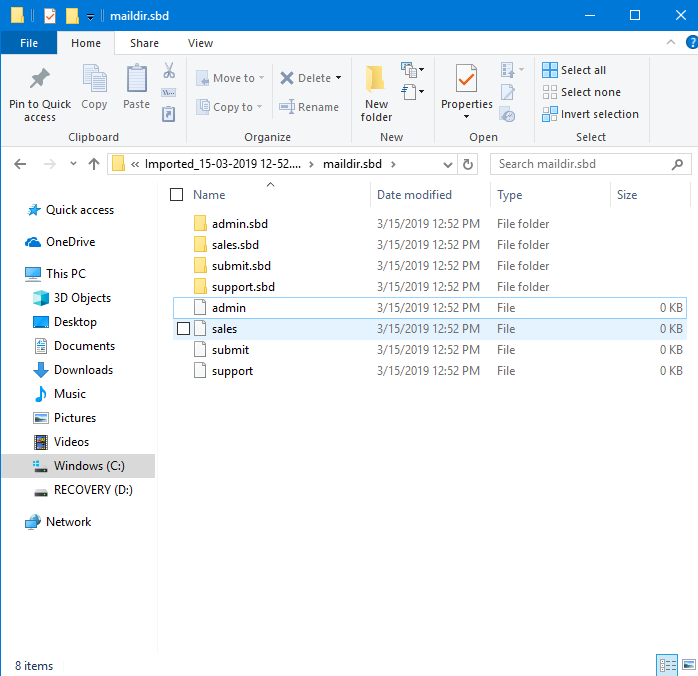
Task: Open the Easy access dropdown
Action: tap(413, 92)
